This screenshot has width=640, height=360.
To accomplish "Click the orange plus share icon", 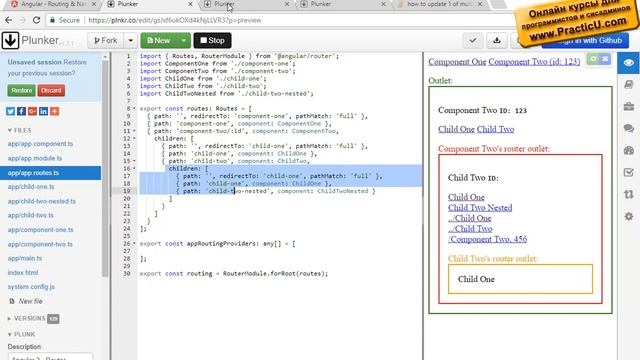I will pyautogui.click(x=54, y=111).
